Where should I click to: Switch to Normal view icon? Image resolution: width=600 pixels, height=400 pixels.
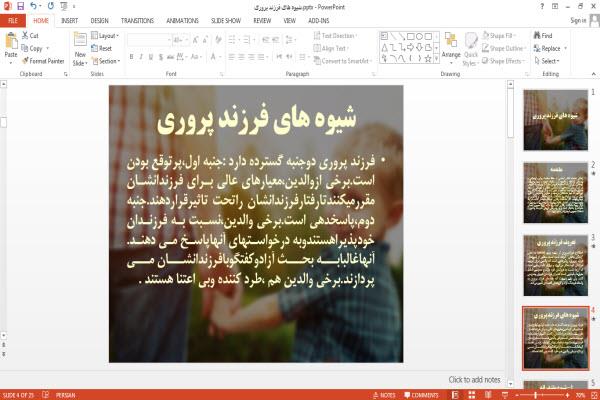point(455,395)
